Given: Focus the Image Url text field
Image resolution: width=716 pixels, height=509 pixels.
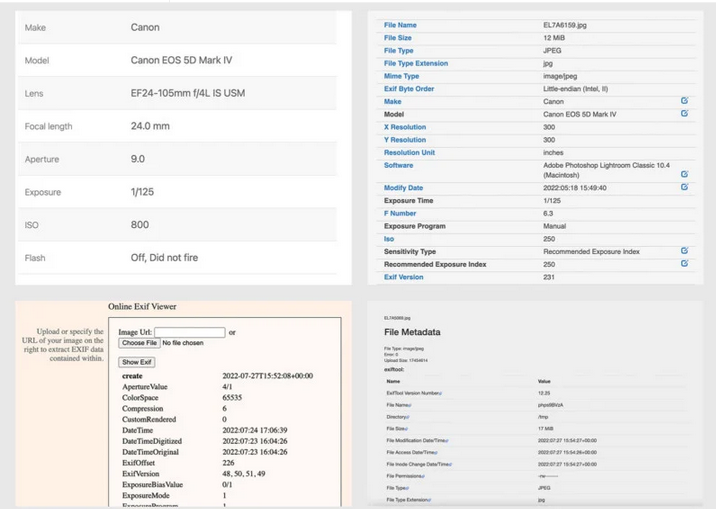Looking at the screenshot, I should (189, 332).
